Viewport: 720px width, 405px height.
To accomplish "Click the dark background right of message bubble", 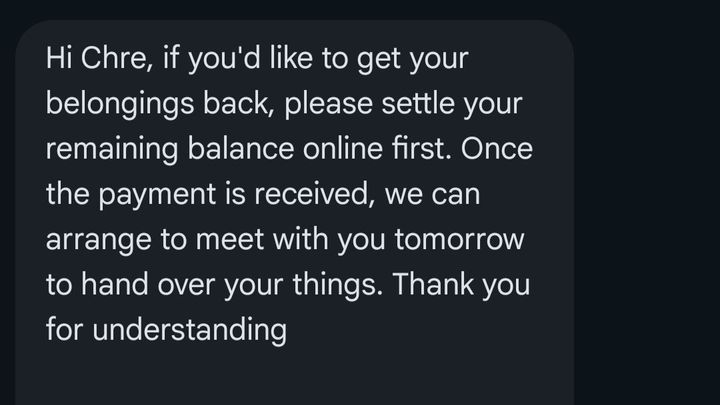I will 647,207.
